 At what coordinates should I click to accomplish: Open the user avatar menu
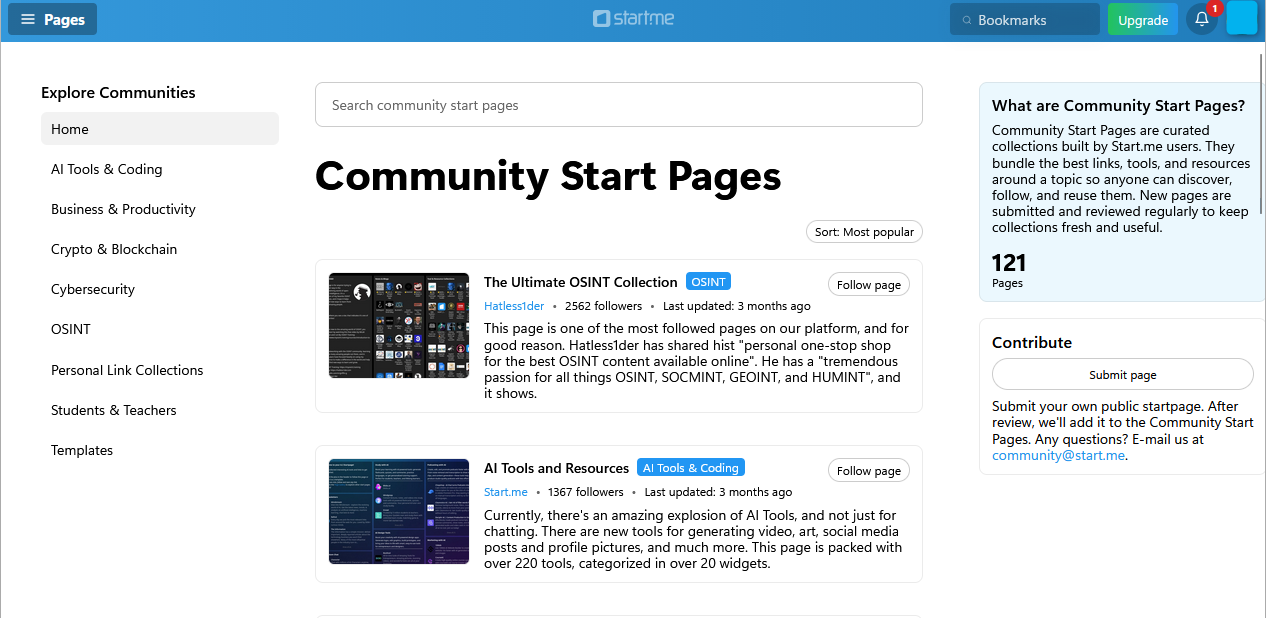[x=1242, y=19]
